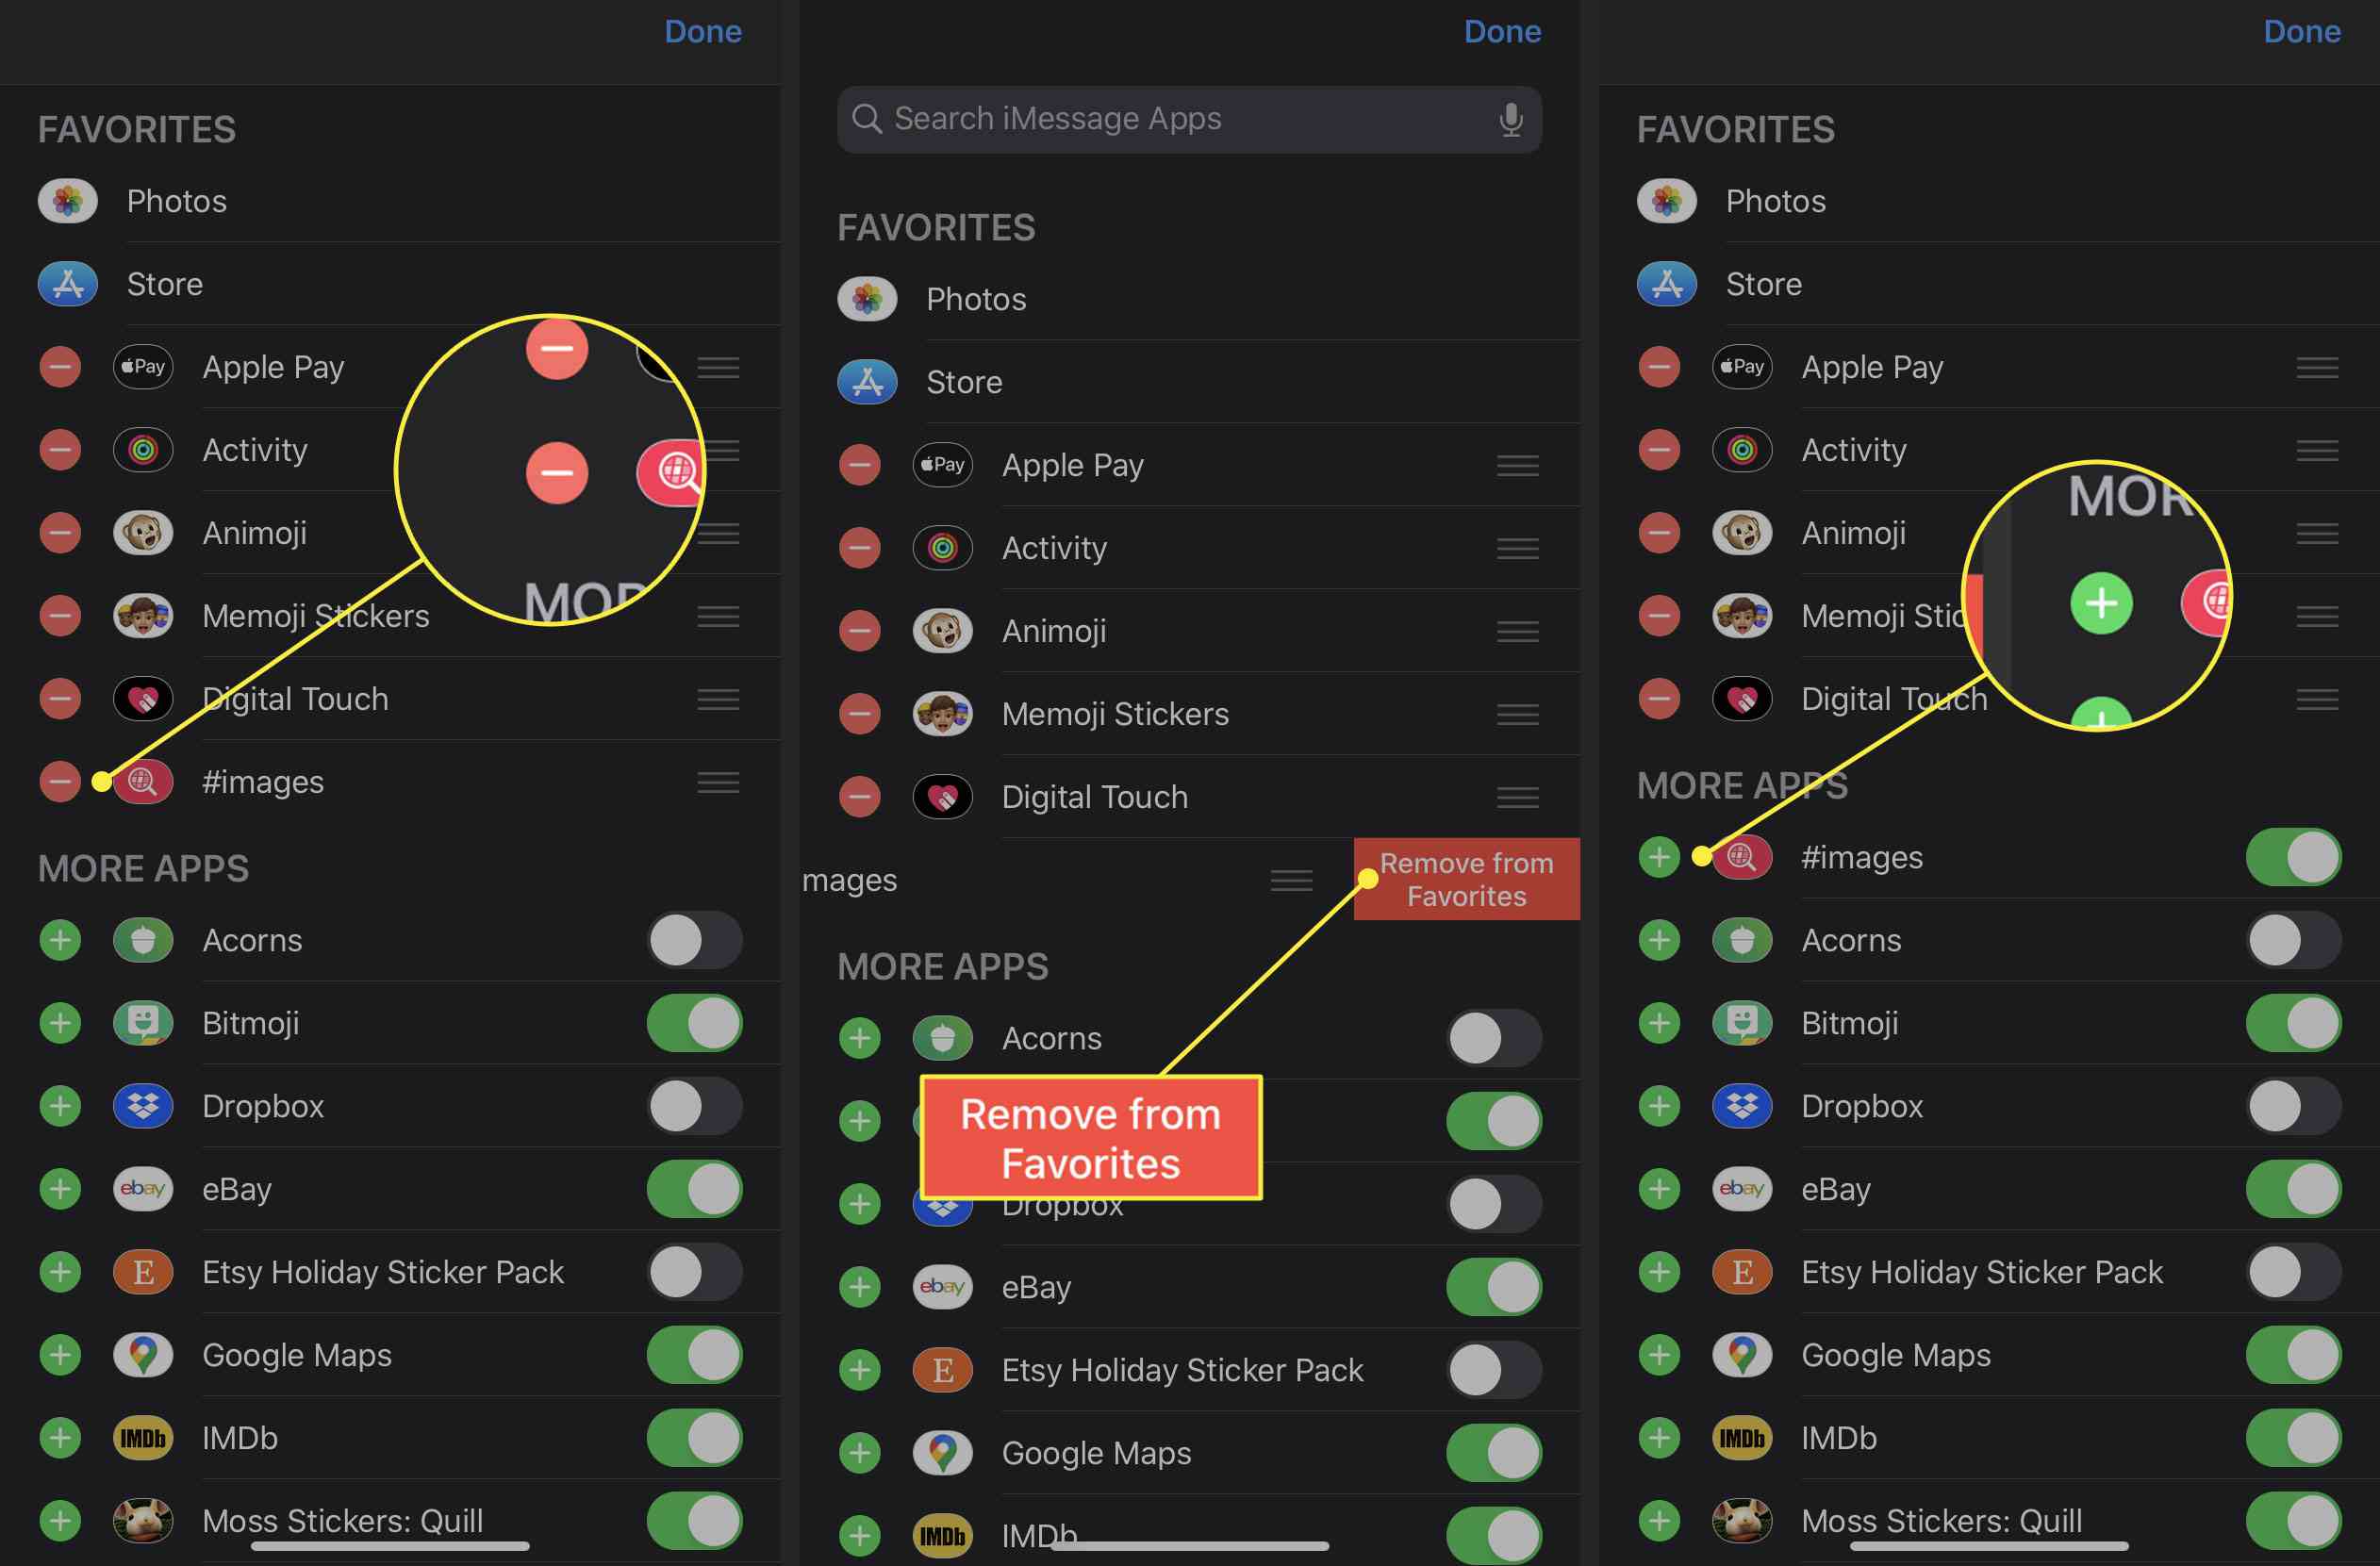This screenshot has width=2380, height=1566.
Task: Tap the red minus button next to Activity
Action: tap(61, 449)
